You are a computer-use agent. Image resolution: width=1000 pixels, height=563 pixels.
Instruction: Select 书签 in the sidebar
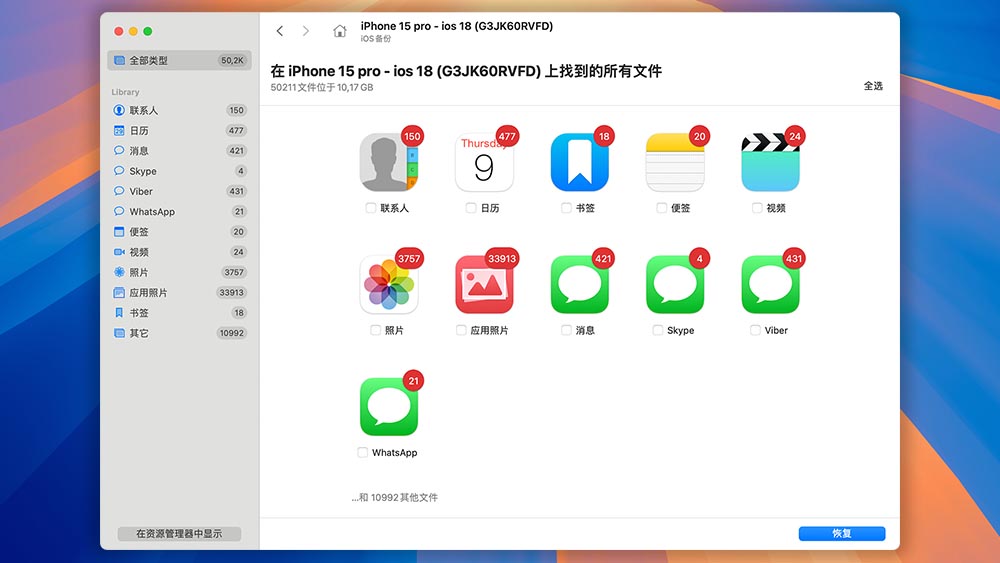click(179, 312)
